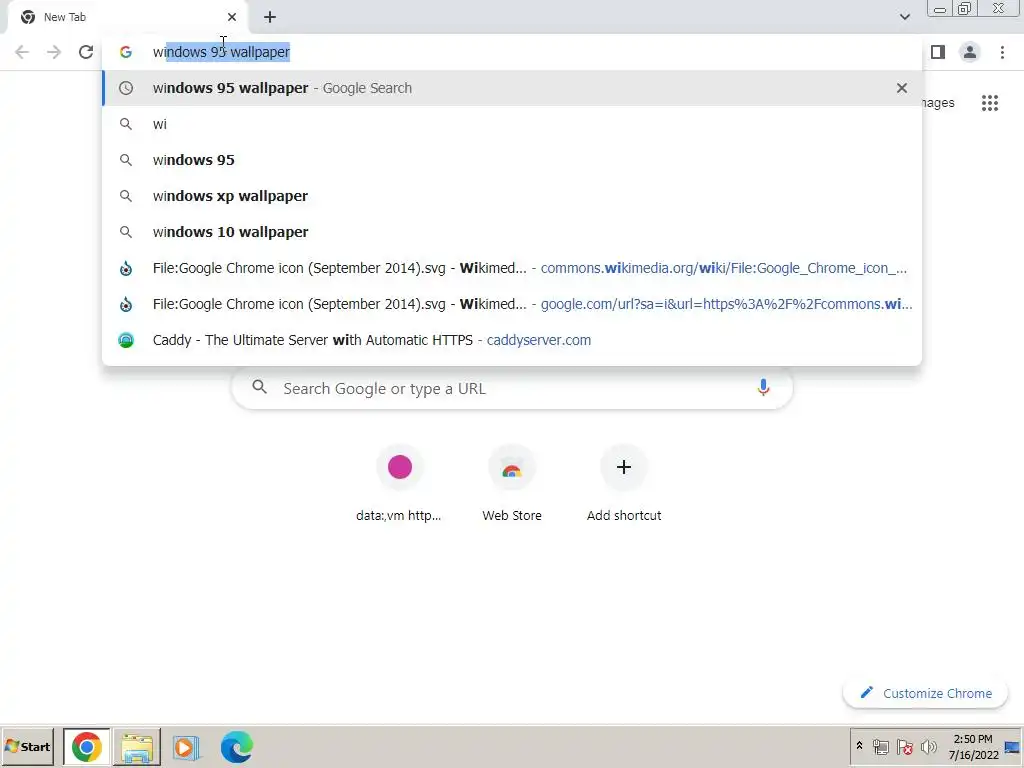Choose 'windows xp wallpaper' suggestion
Viewport: 1024px width, 768px height.
coord(512,196)
